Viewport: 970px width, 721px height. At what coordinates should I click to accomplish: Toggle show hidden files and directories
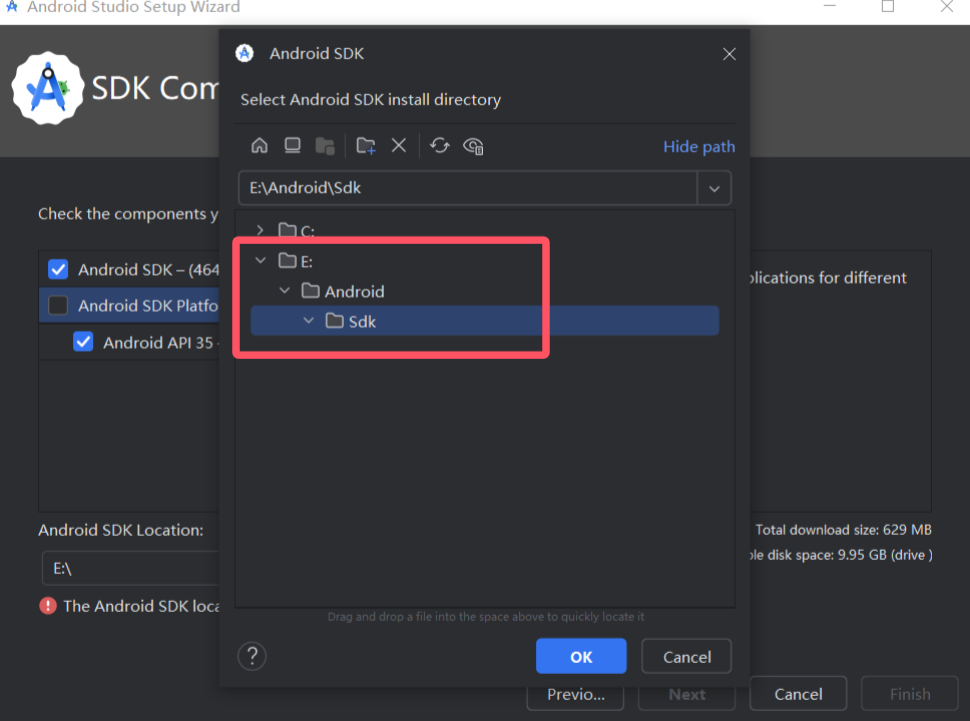(473, 145)
